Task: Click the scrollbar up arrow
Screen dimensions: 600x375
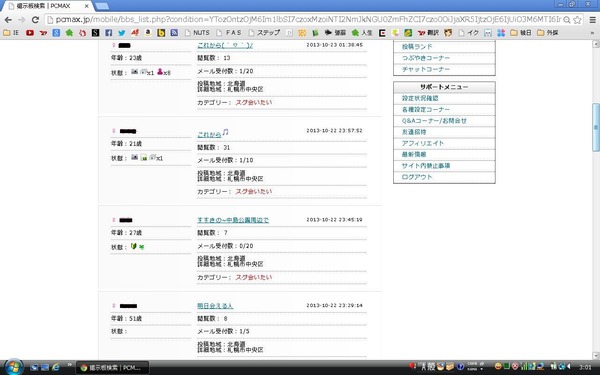Action: 596,44
